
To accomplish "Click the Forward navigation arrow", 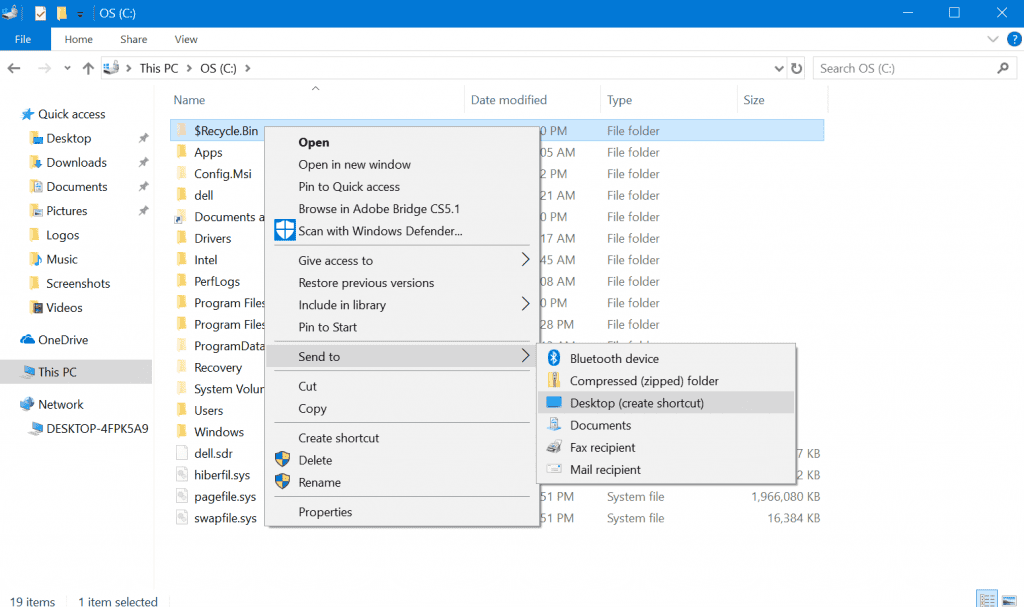I will 44,68.
